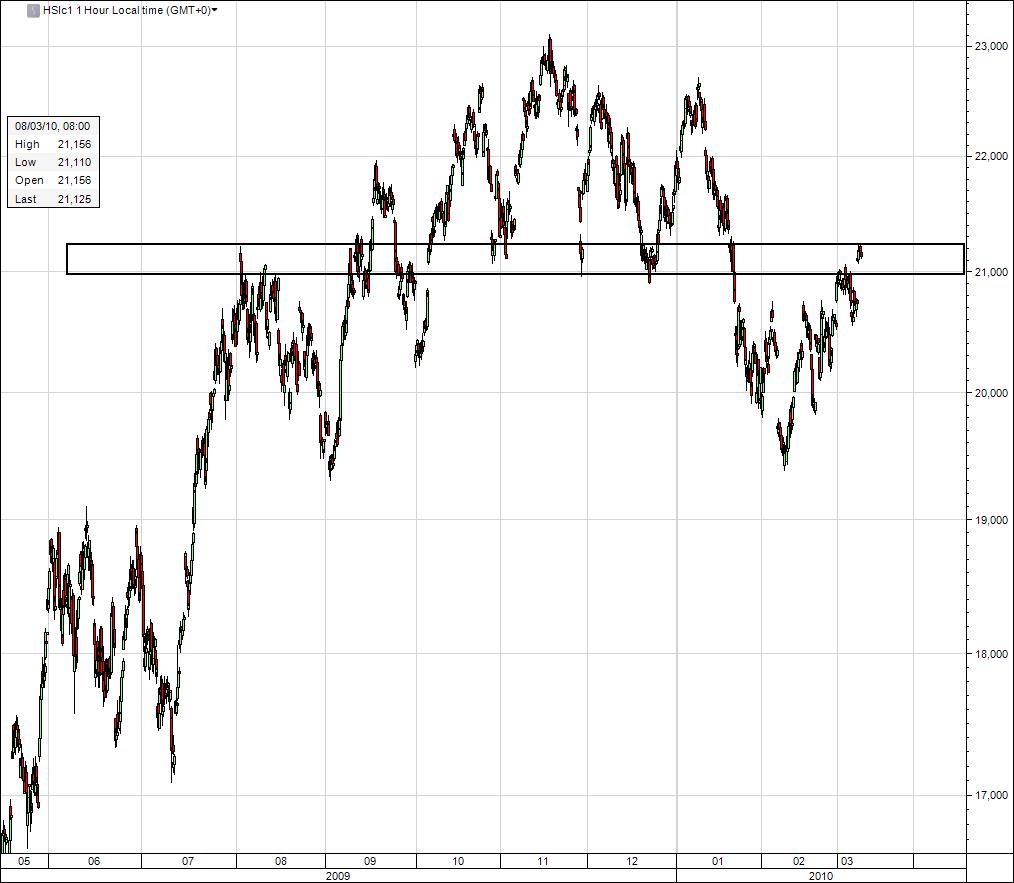Image resolution: width=1014 pixels, height=883 pixels.
Task: Click the 09 month label on time axis
Action: click(370, 861)
